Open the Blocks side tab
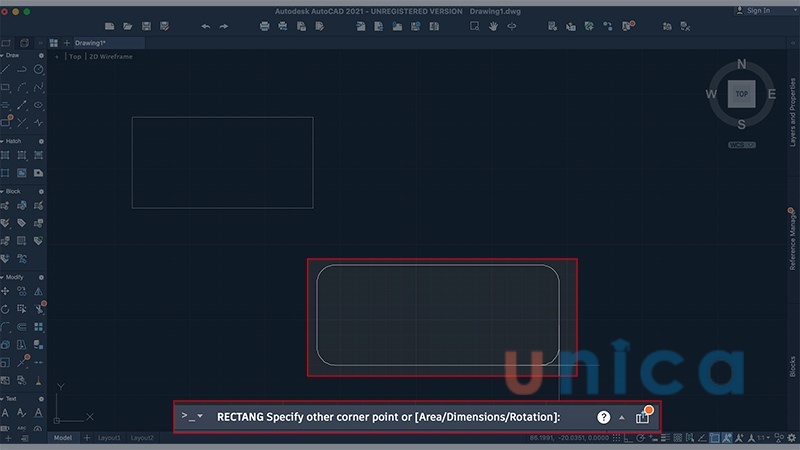Screen dimensions: 800x450 (x=792, y=366)
